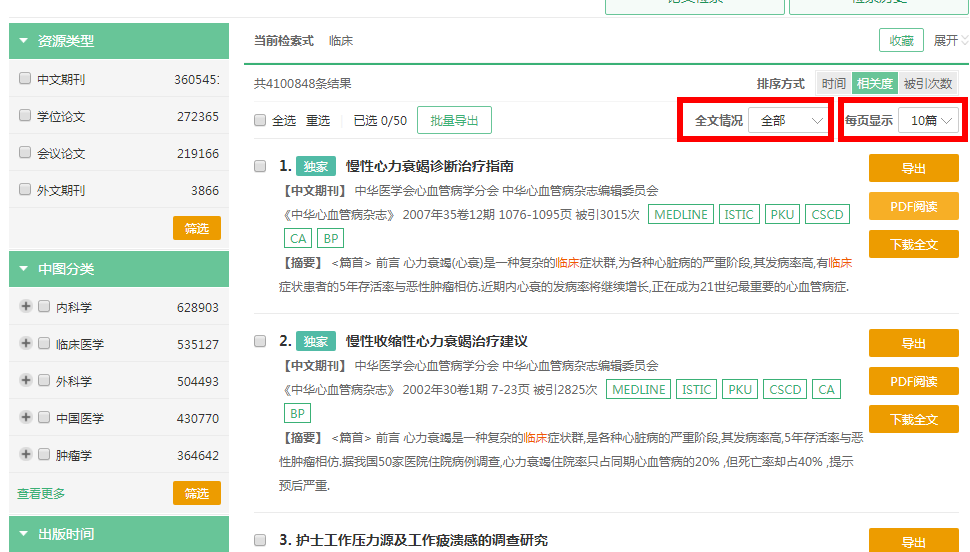Expand the 肿瘤学 category plus icon
The image size is (970, 552).
tap(26, 455)
